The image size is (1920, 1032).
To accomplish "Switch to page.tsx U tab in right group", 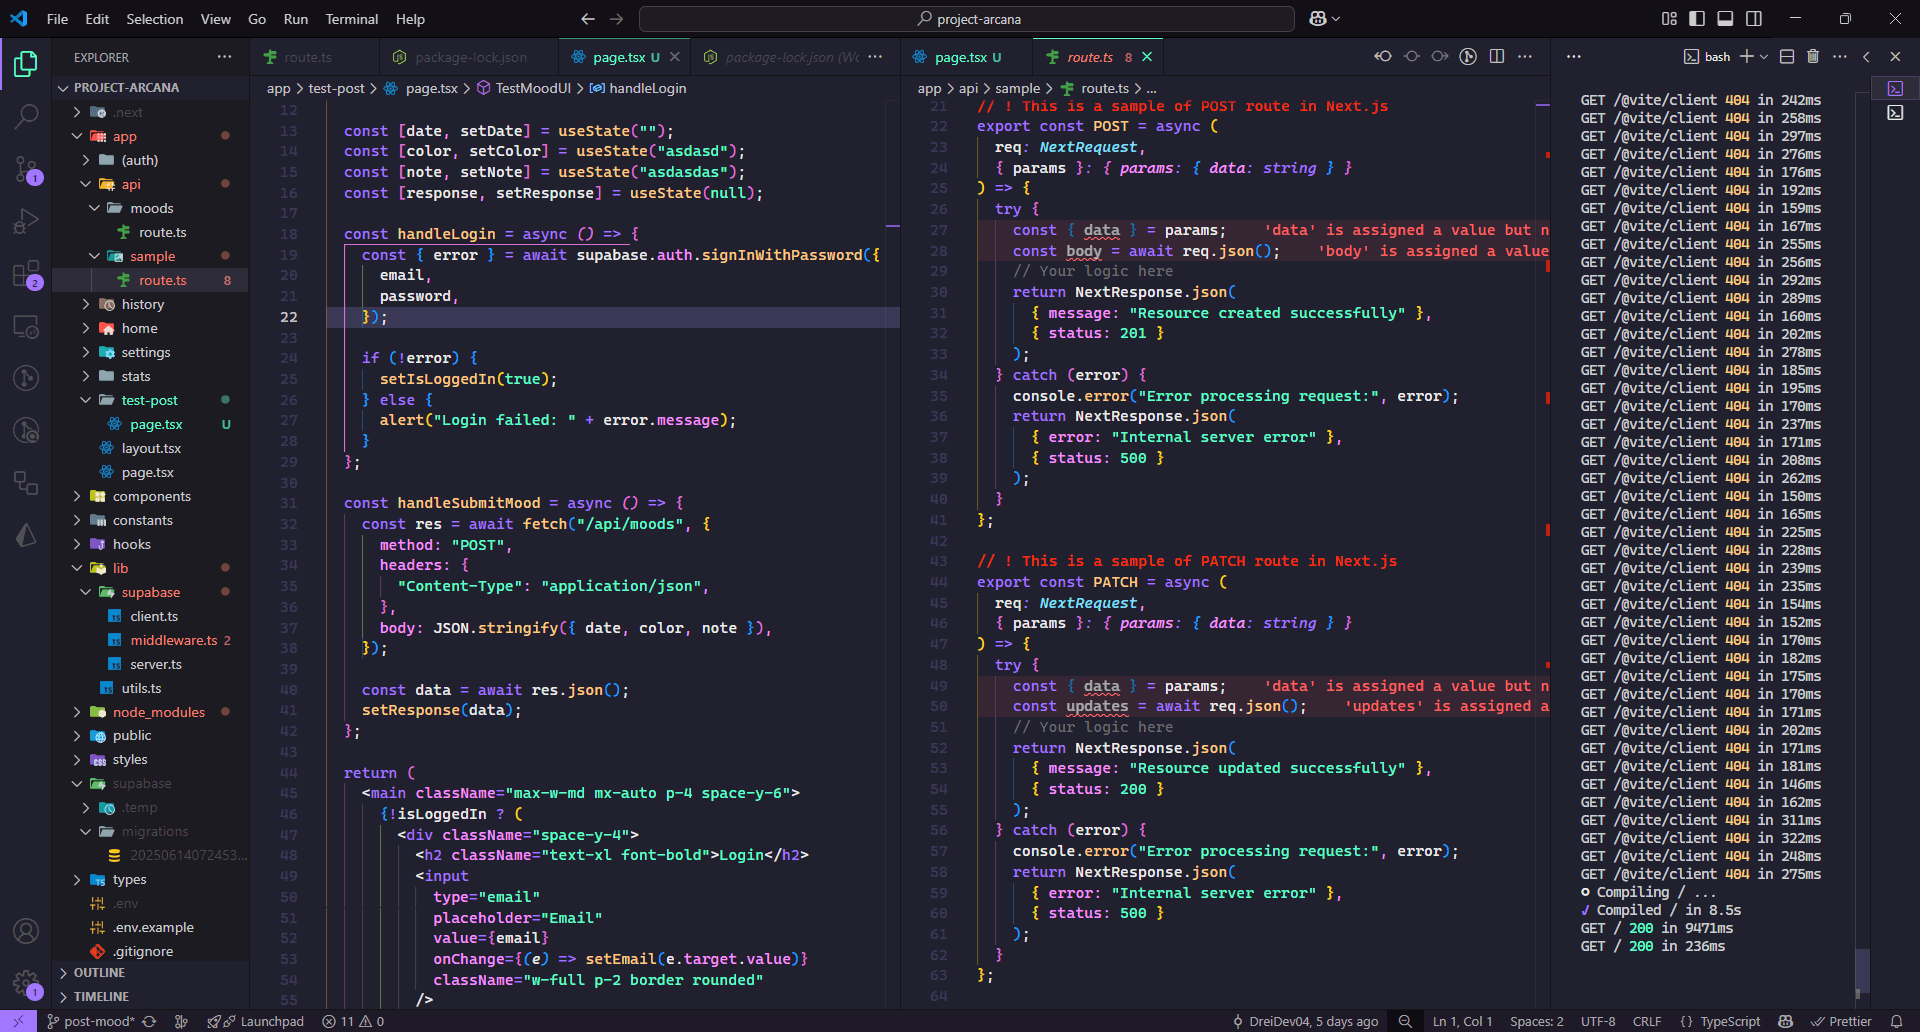I will [x=968, y=57].
